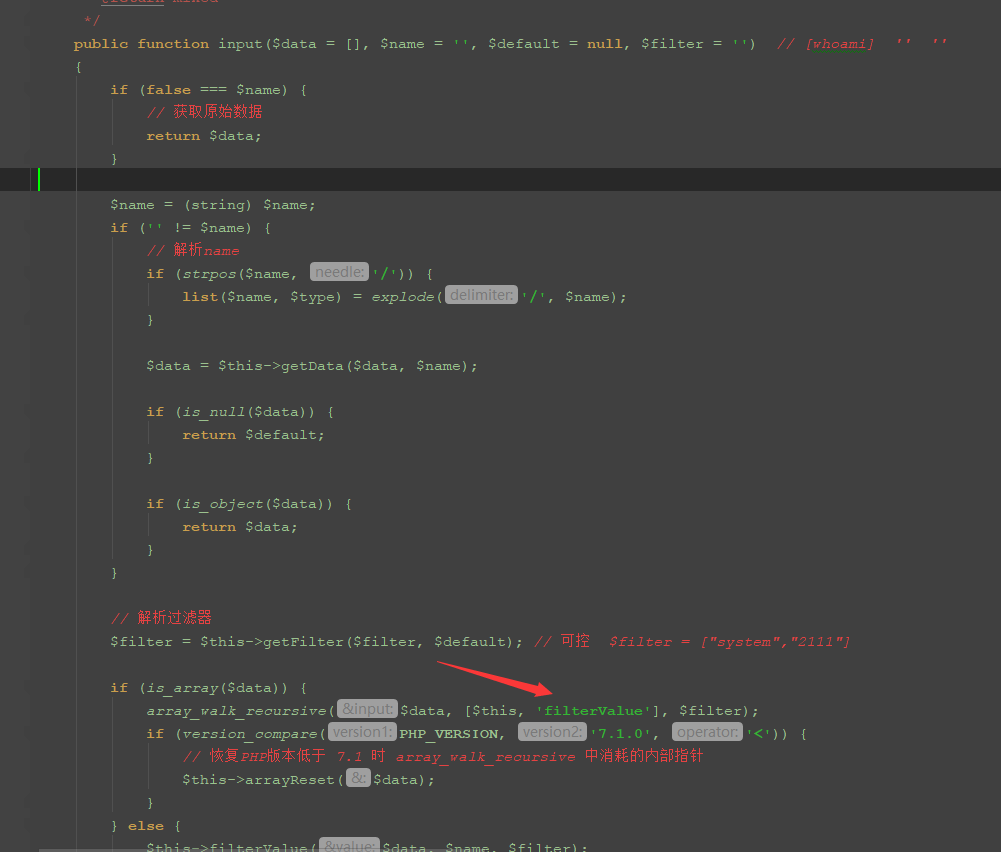Click the input function name in declaration
The image size is (1001, 852).
[240, 44]
